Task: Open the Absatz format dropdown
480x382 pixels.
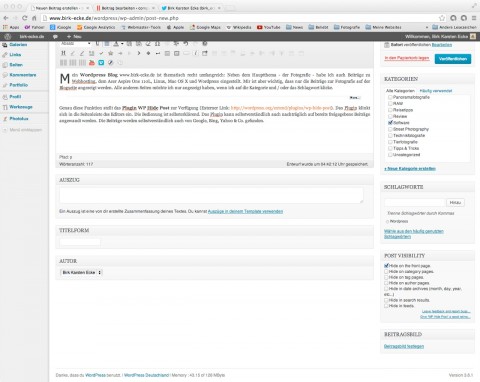Action: pyautogui.click(x=75, y=44)
